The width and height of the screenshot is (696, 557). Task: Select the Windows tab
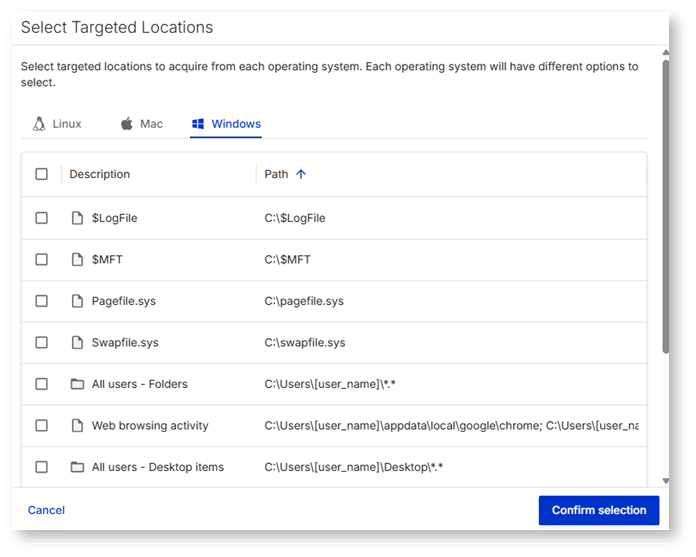pos(226,124)
